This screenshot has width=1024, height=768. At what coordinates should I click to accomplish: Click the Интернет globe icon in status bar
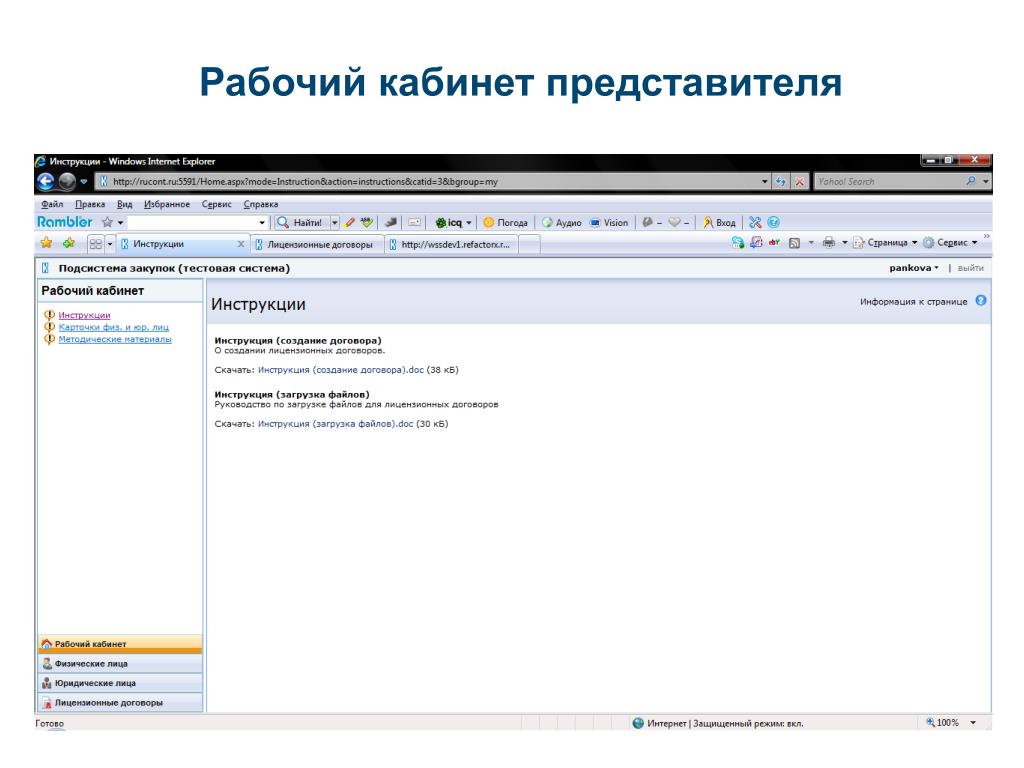click(638, 723)
